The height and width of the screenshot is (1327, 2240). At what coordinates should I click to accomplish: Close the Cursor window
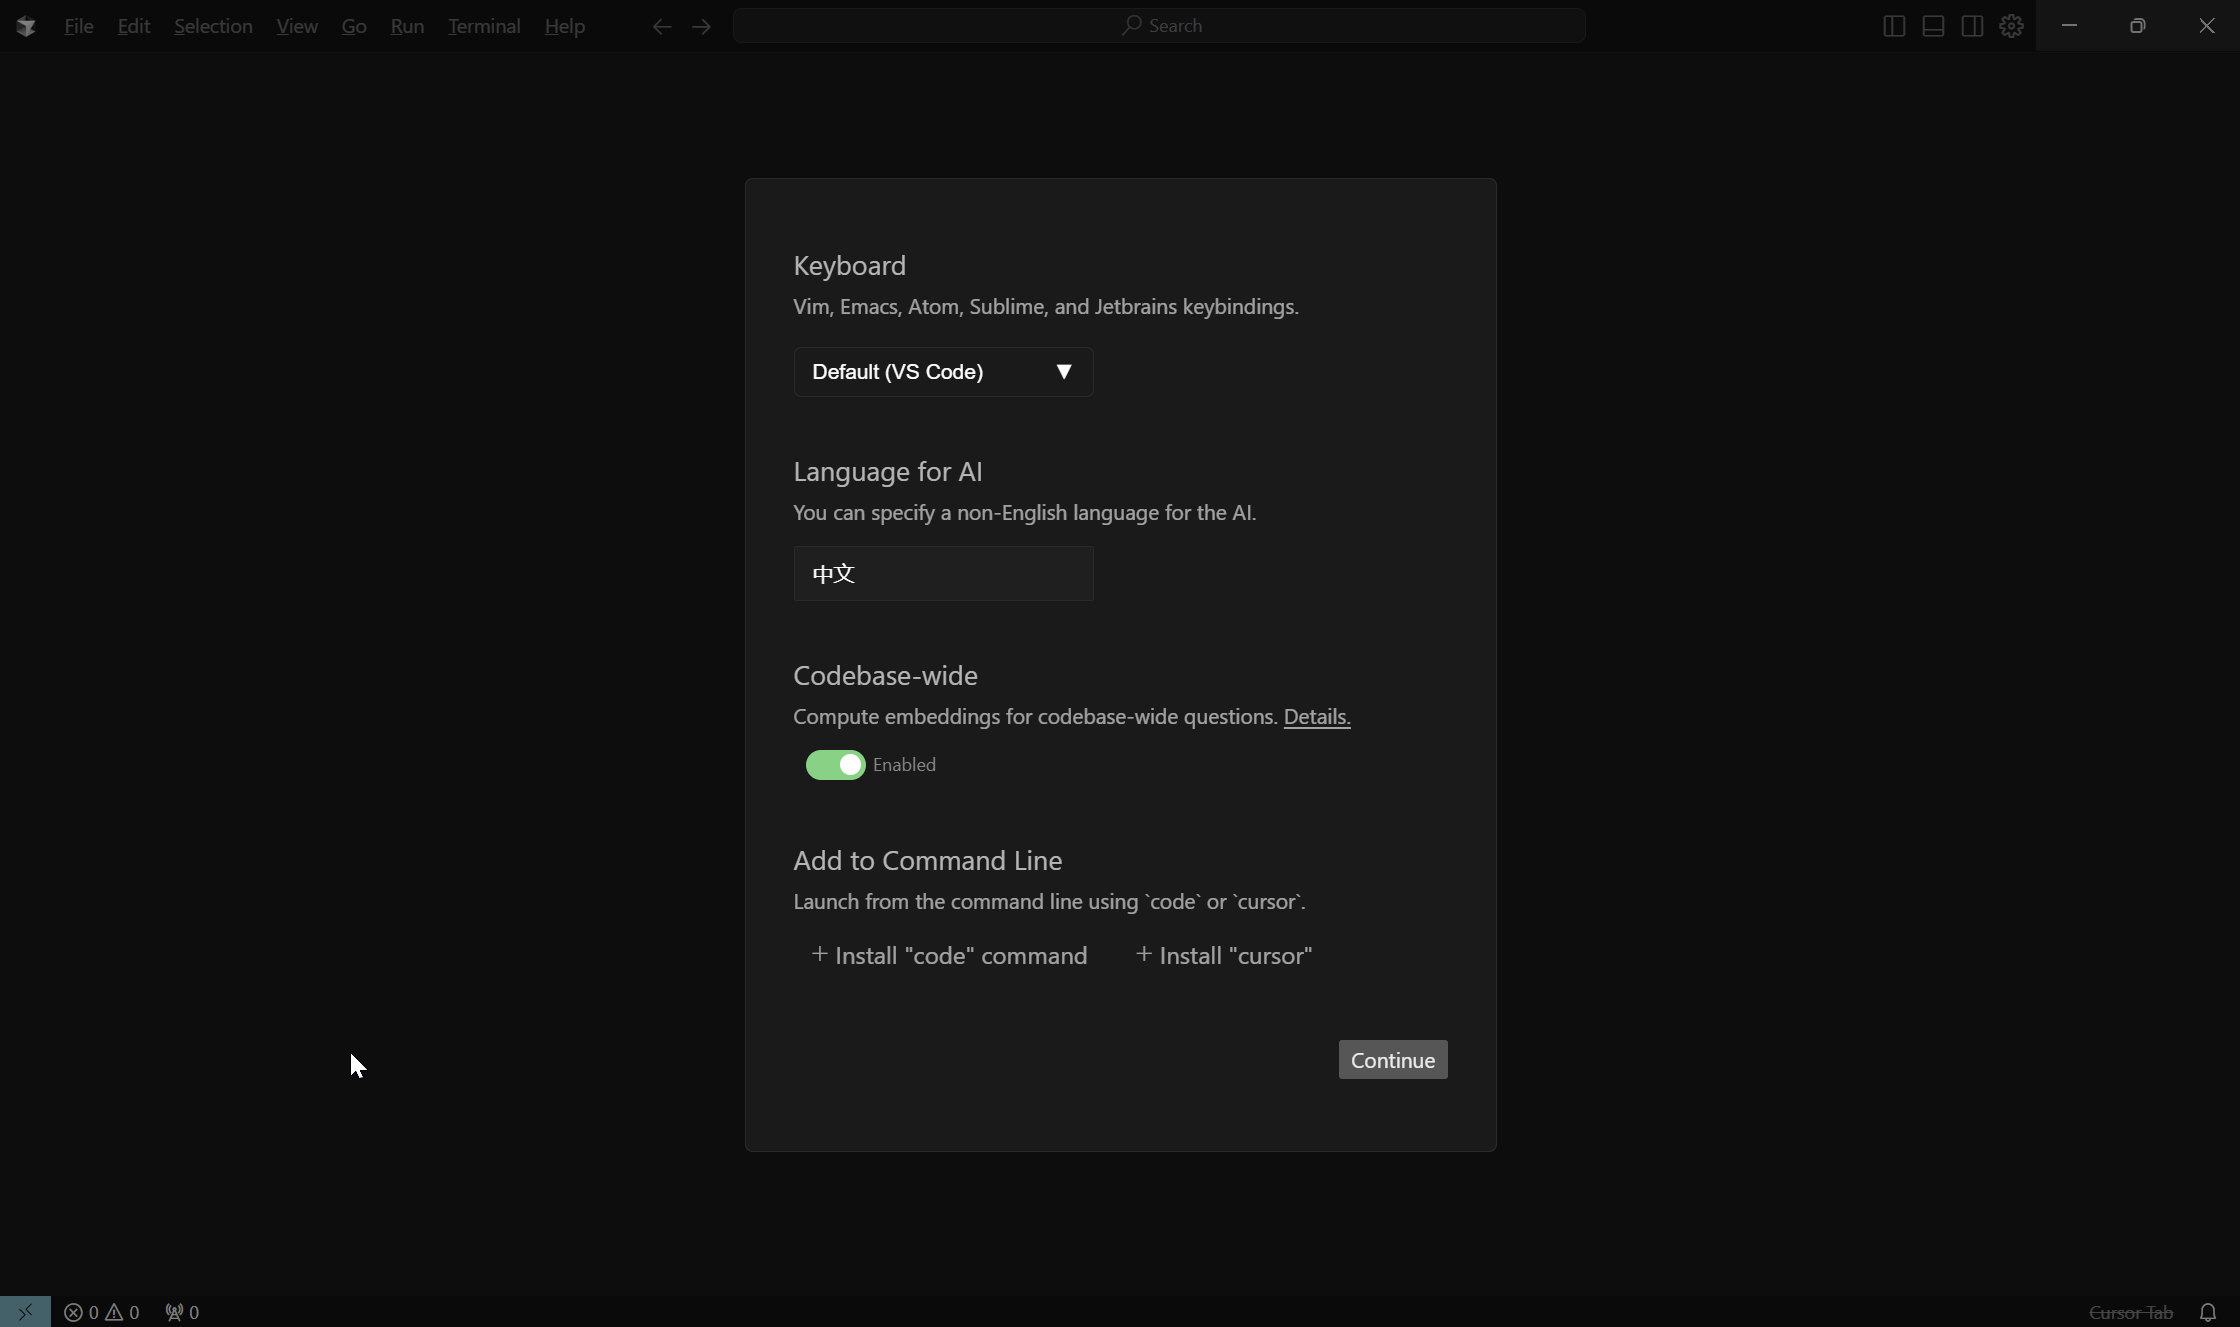(x=2207, y=26)
